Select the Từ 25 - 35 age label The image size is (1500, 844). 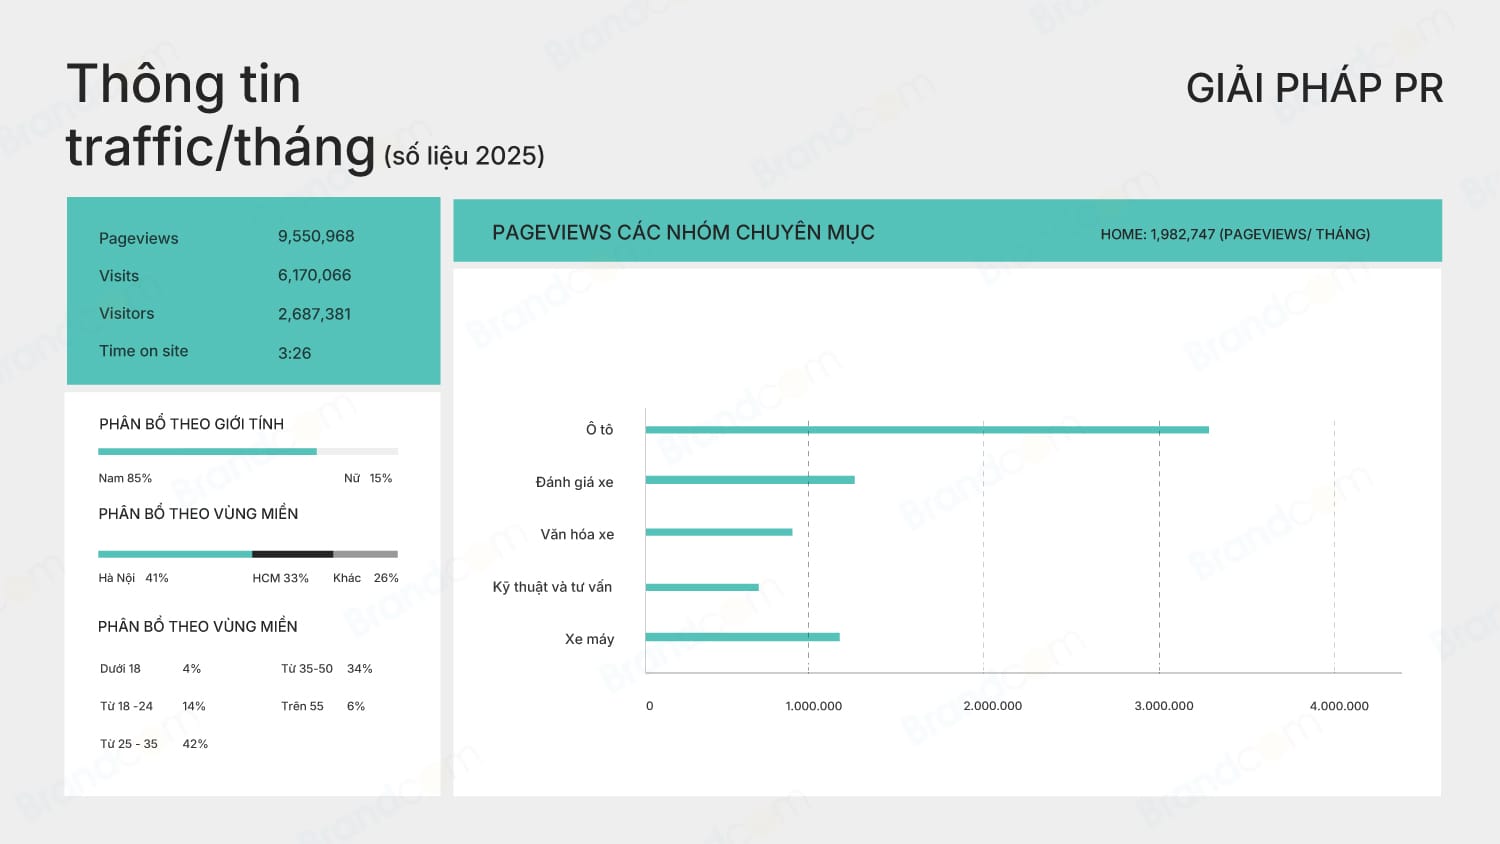129,744
